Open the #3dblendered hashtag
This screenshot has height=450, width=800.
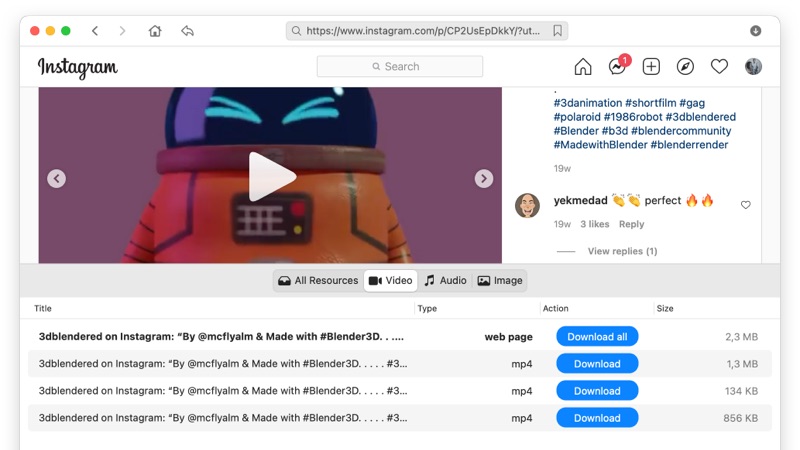coord(701,117)
